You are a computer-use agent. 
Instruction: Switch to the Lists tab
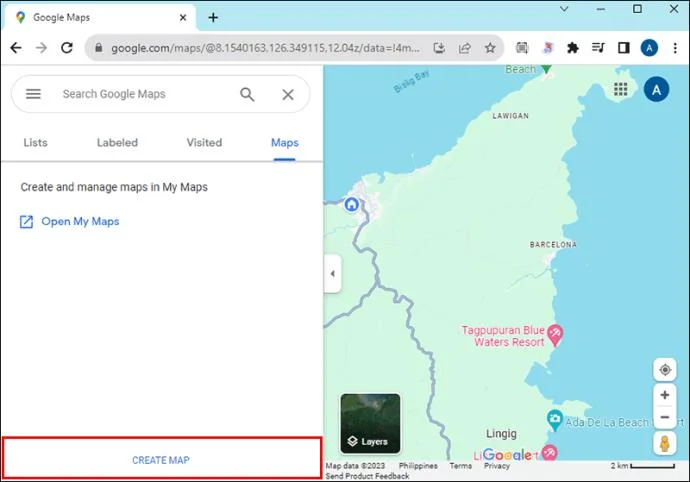pos(35,143)
